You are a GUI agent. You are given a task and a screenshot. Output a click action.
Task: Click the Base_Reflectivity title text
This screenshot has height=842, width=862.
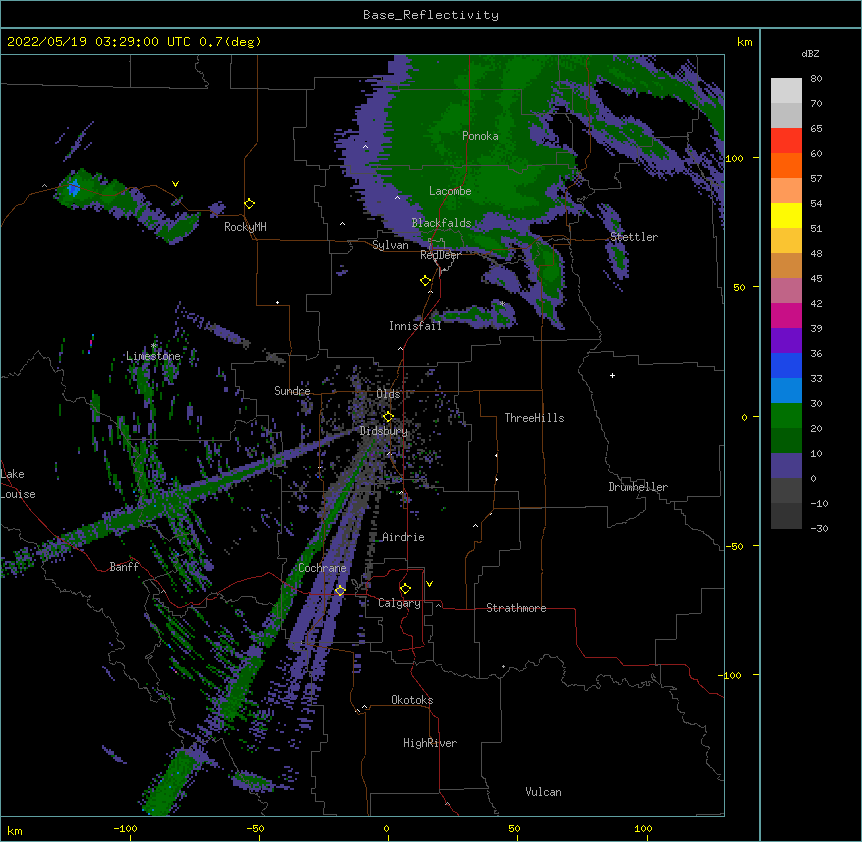pyautogui.click(x=431, y=15)
